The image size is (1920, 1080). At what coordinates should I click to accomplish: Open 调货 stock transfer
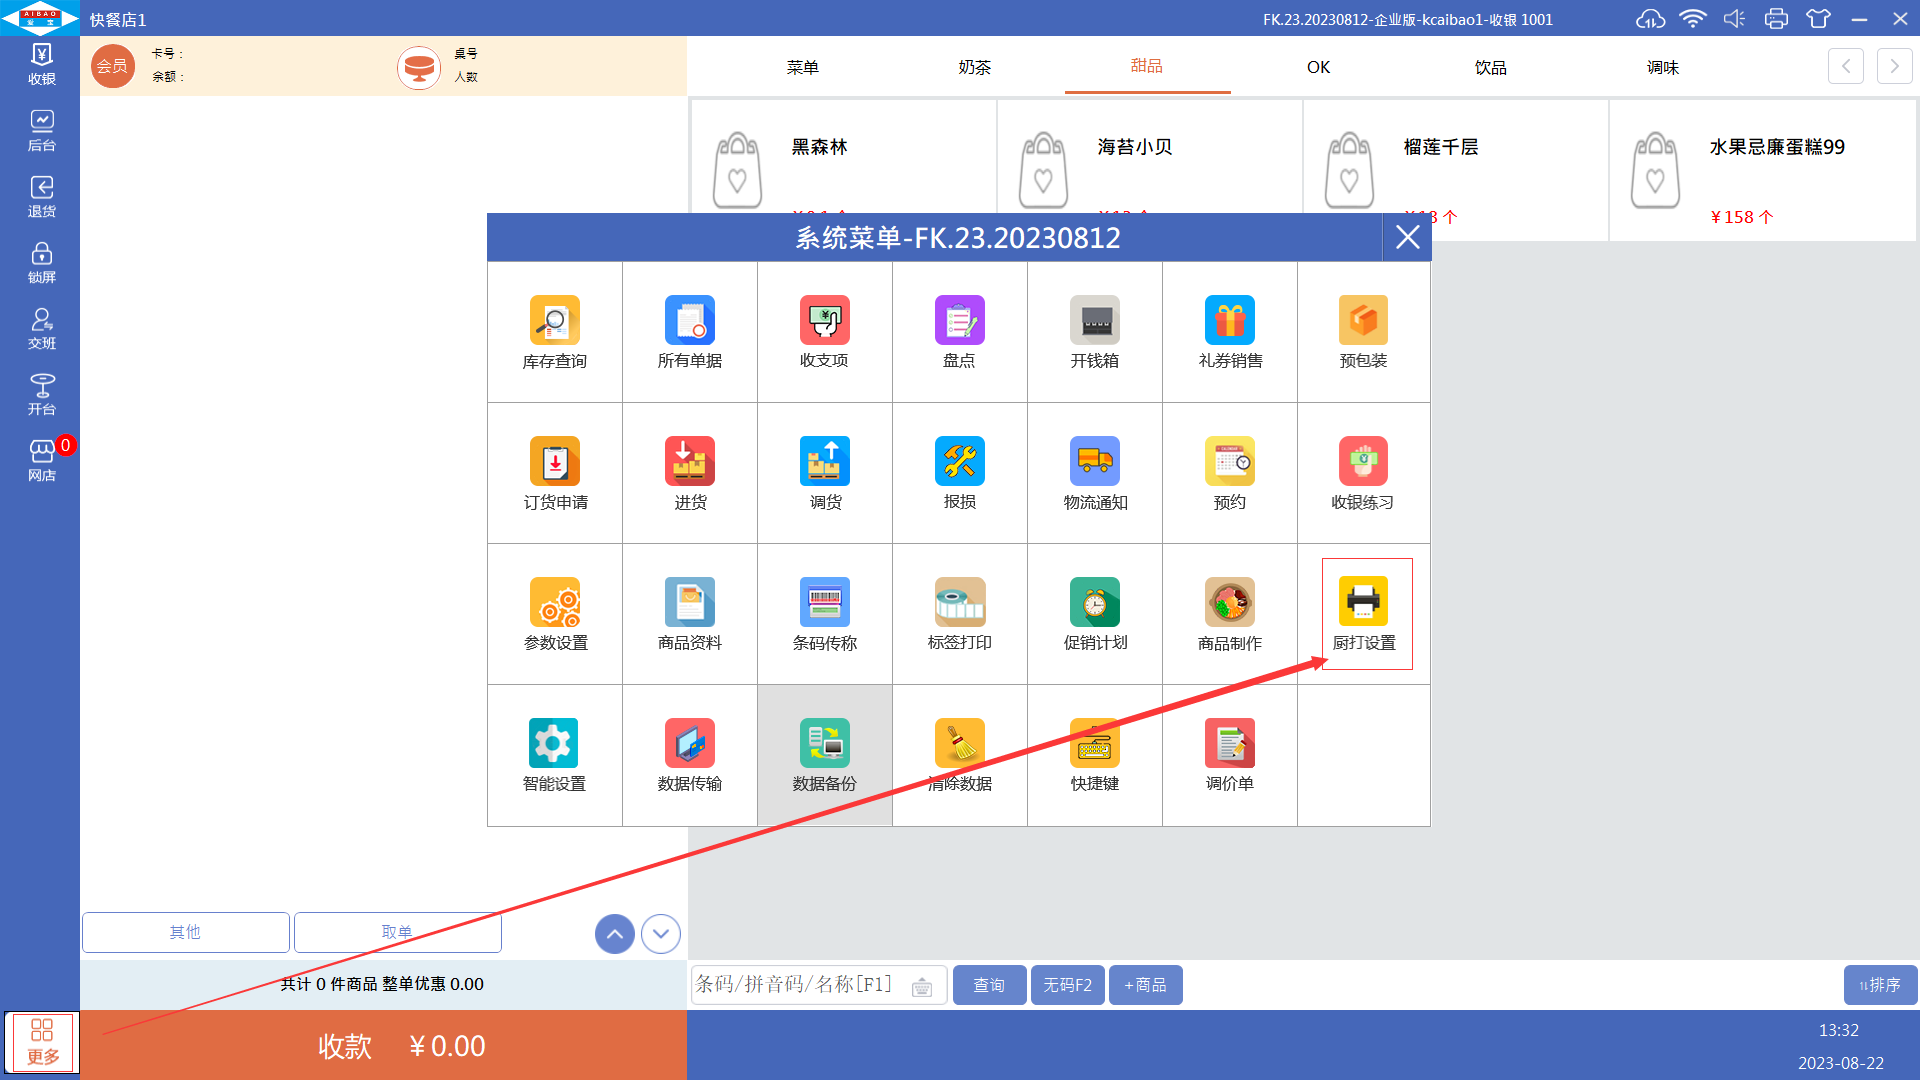tap(825, 473)
